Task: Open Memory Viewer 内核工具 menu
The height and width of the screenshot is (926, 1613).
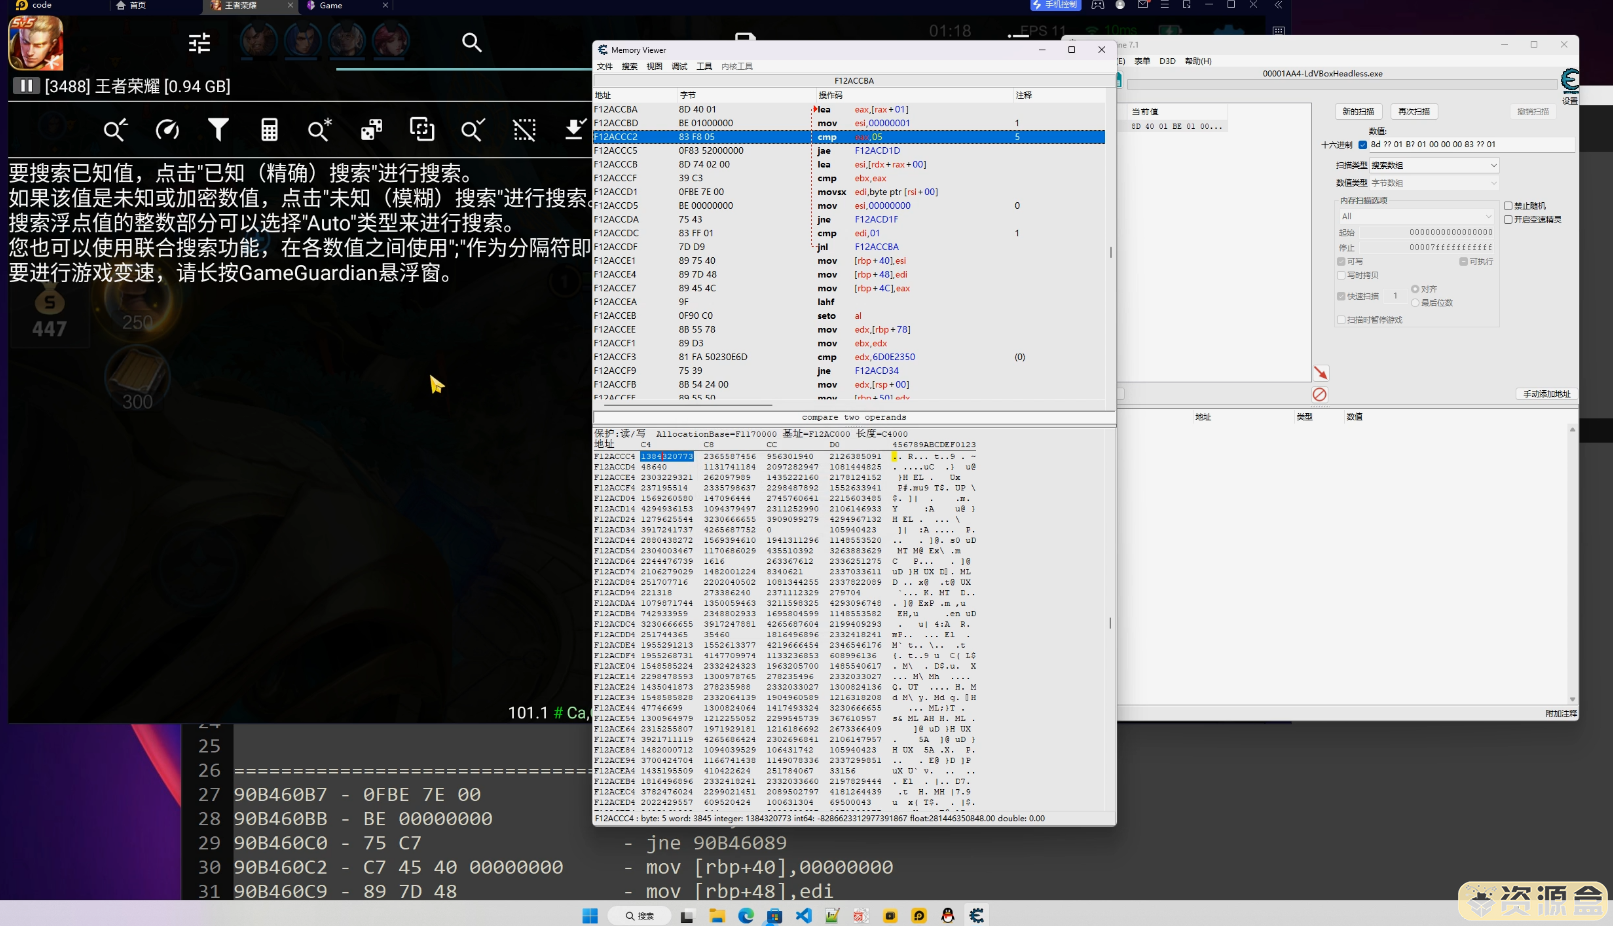Action: click(x=737, y=67)
